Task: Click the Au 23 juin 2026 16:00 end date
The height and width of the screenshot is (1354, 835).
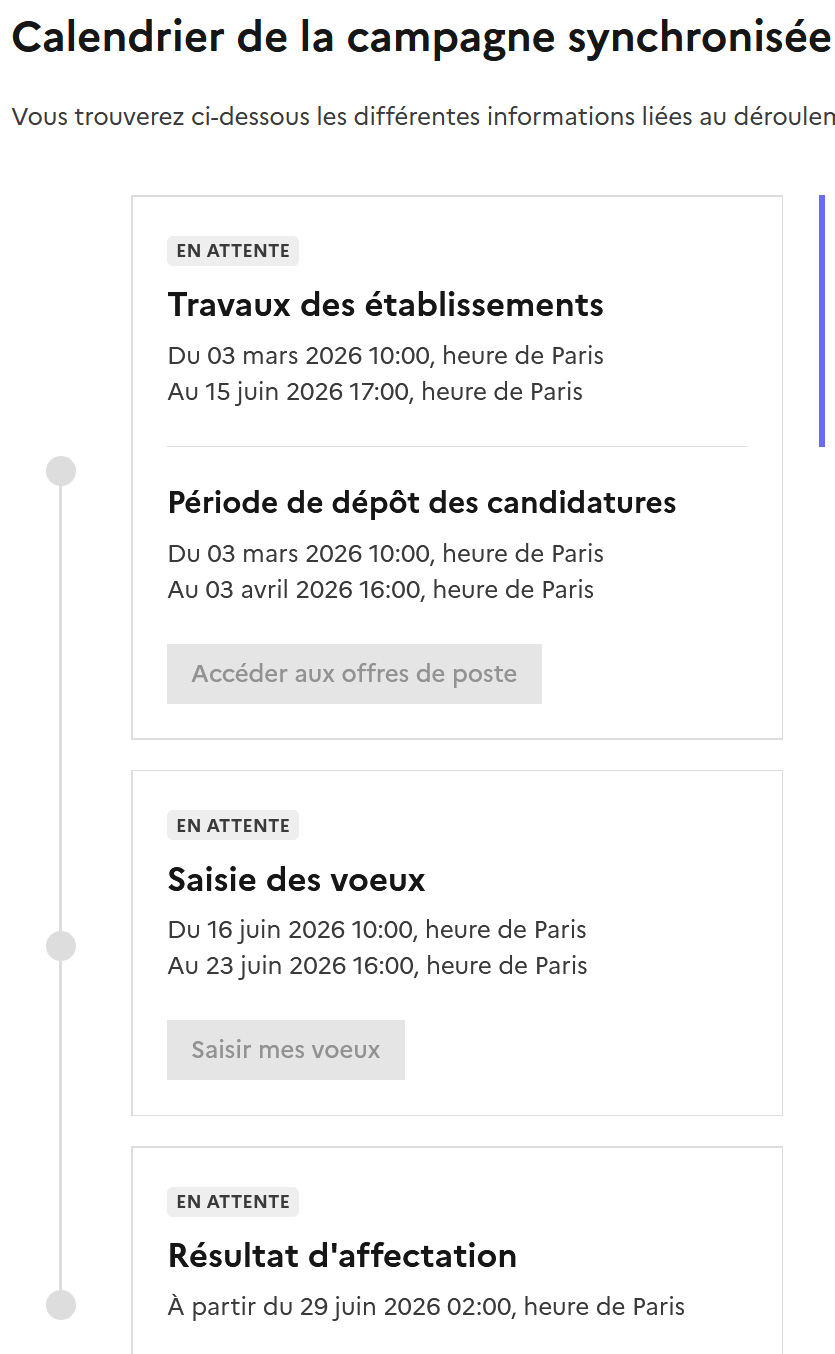Action: pyautogui.click(x=377, y=966)
